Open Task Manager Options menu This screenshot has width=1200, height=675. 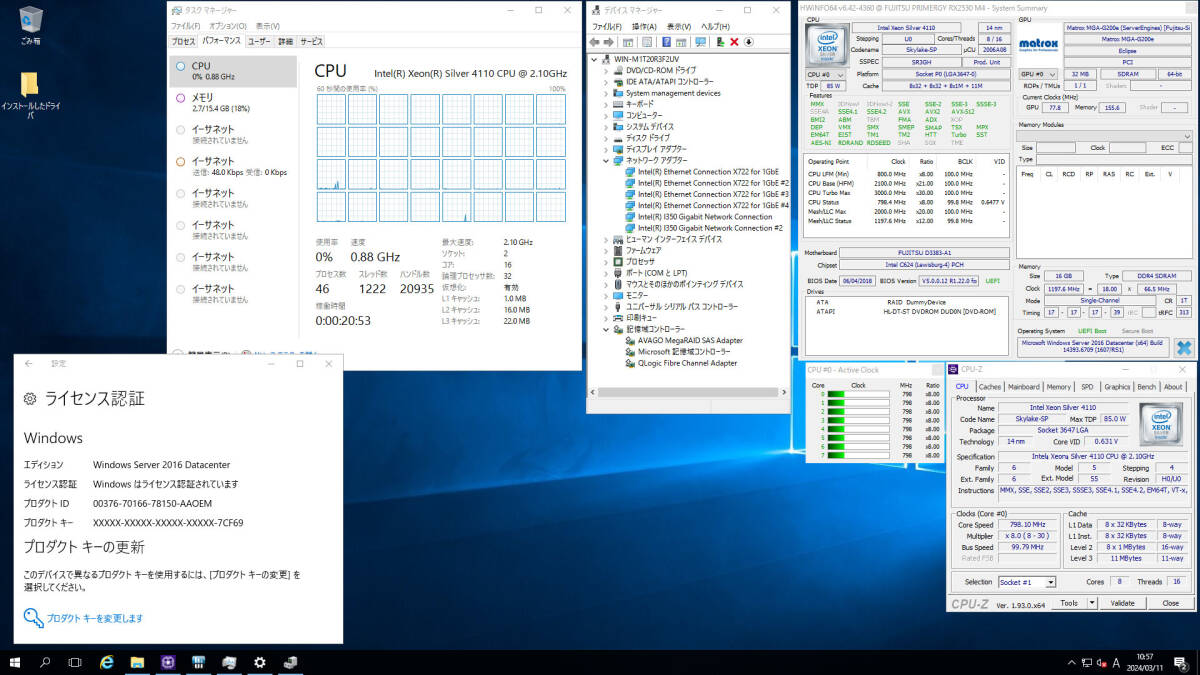228,25
